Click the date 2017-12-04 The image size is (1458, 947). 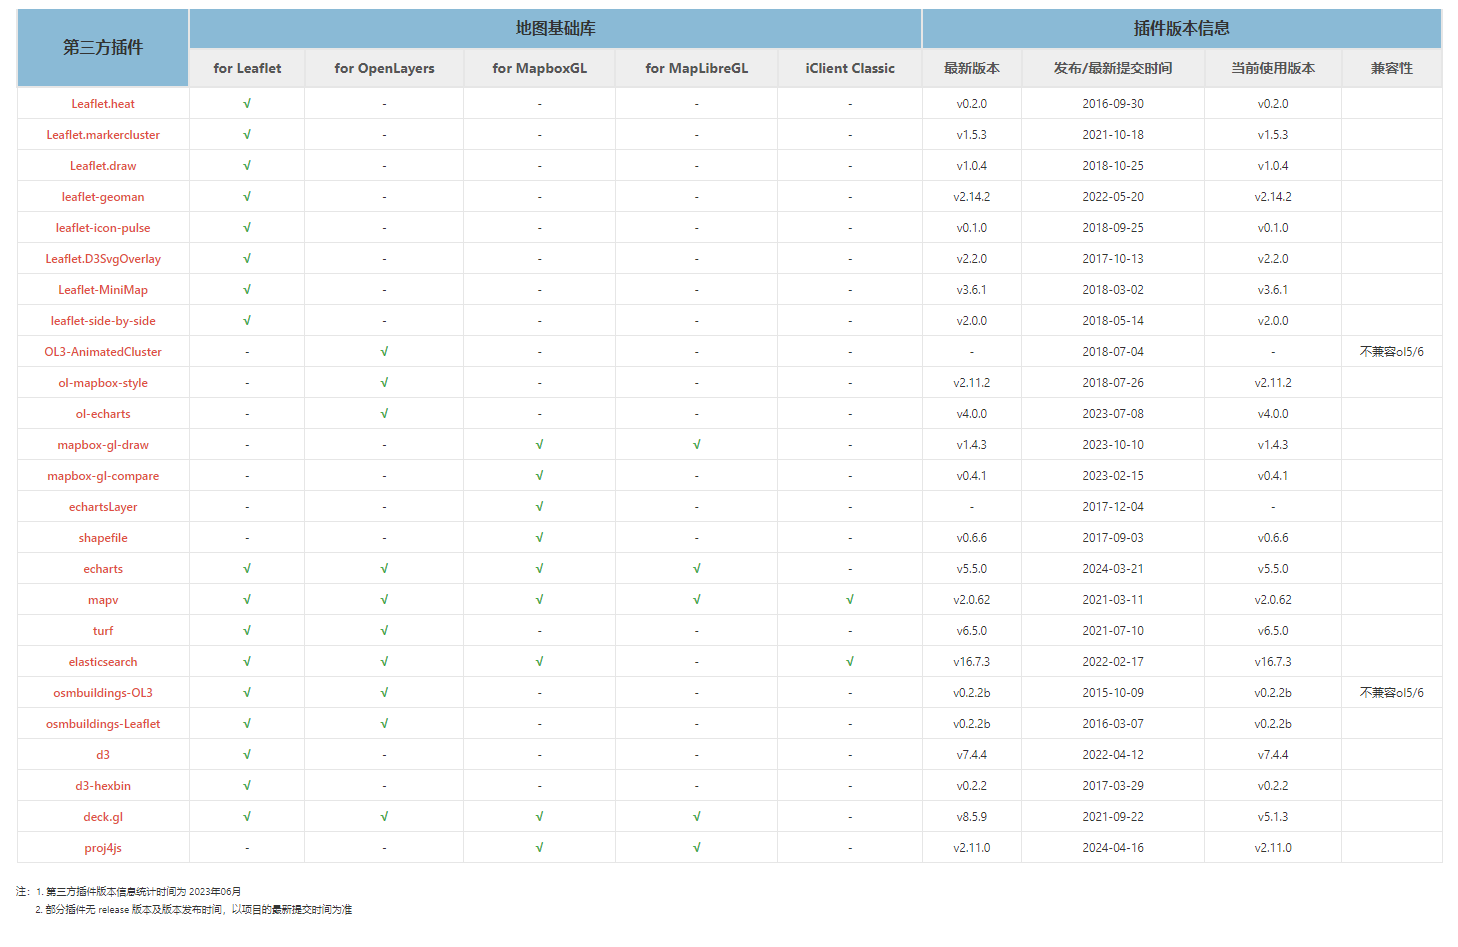point(1113,507)
